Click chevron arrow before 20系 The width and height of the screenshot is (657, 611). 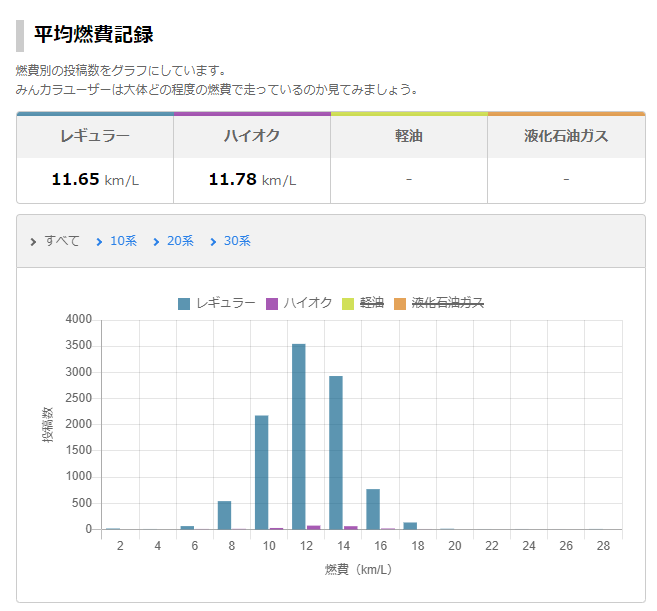pos(156,242)
